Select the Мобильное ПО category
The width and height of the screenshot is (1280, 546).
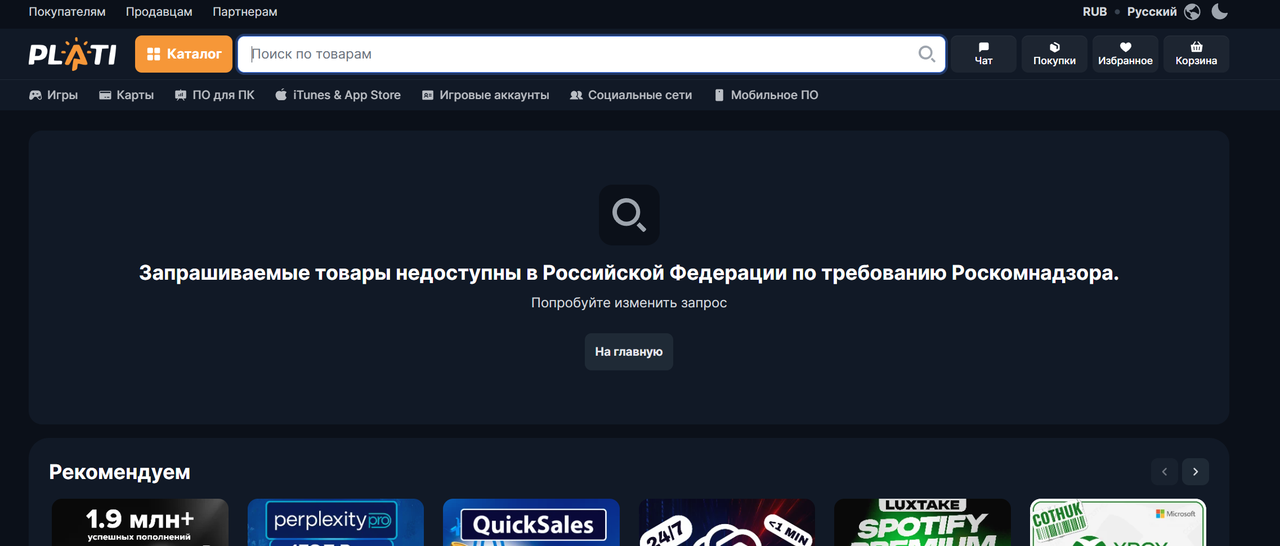[x=765, y=95]
